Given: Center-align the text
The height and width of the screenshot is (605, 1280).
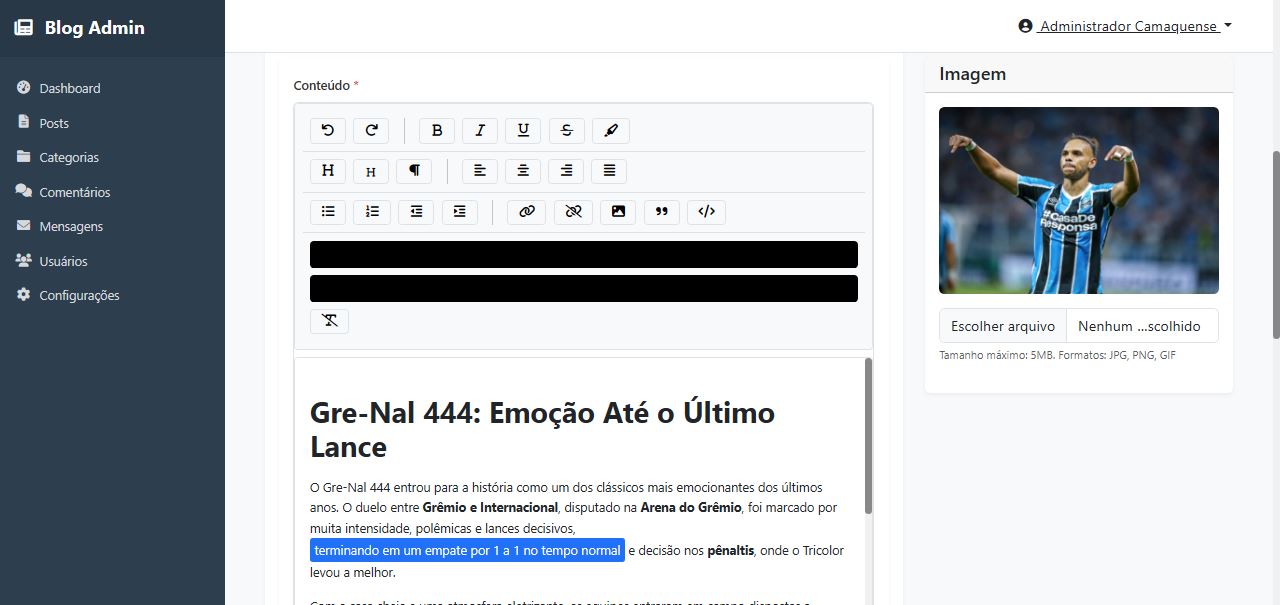Looking at the screenshot, I should point(523,171).
